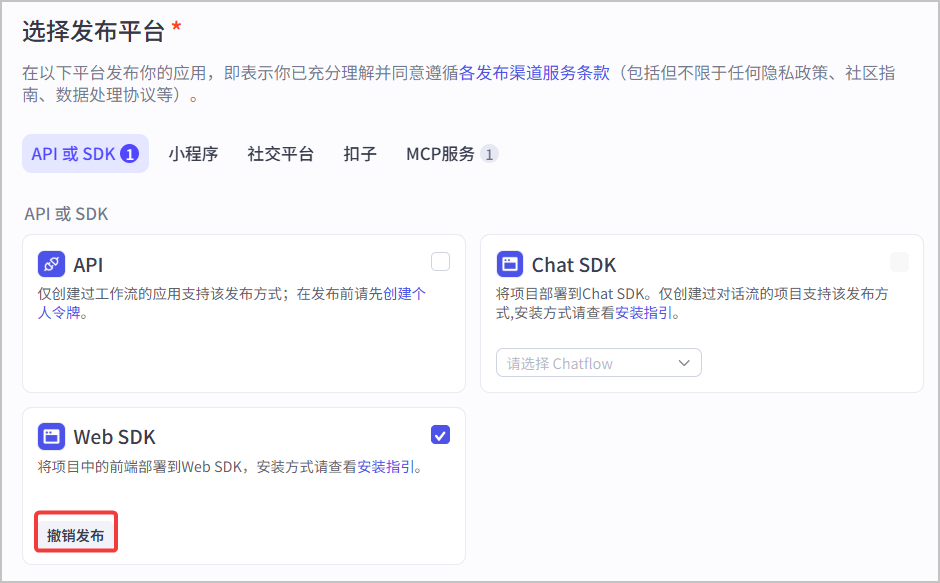Click the API card title
Screen dimensions: 940x583
(x=88, y=265)
